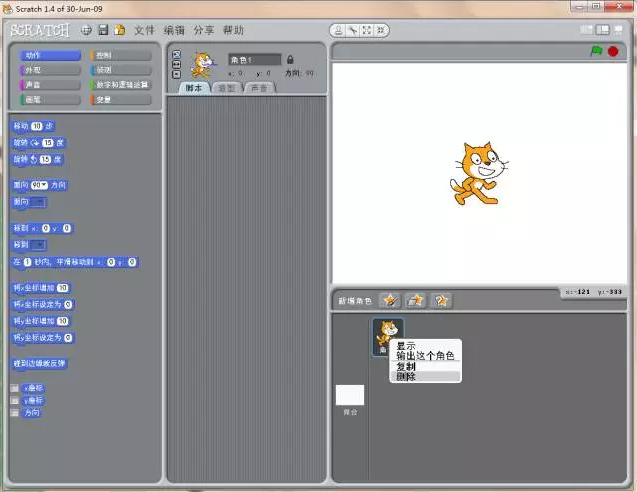Viewport: 637px width, 492px height.
Task: Choose 输出这个角色 from the context menu
Action: (425, 355)
